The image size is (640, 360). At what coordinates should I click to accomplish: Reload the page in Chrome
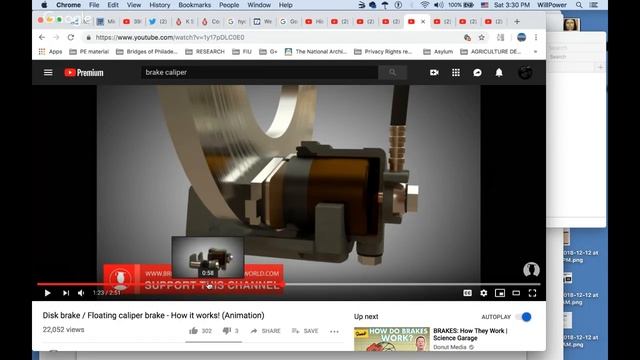71,37
